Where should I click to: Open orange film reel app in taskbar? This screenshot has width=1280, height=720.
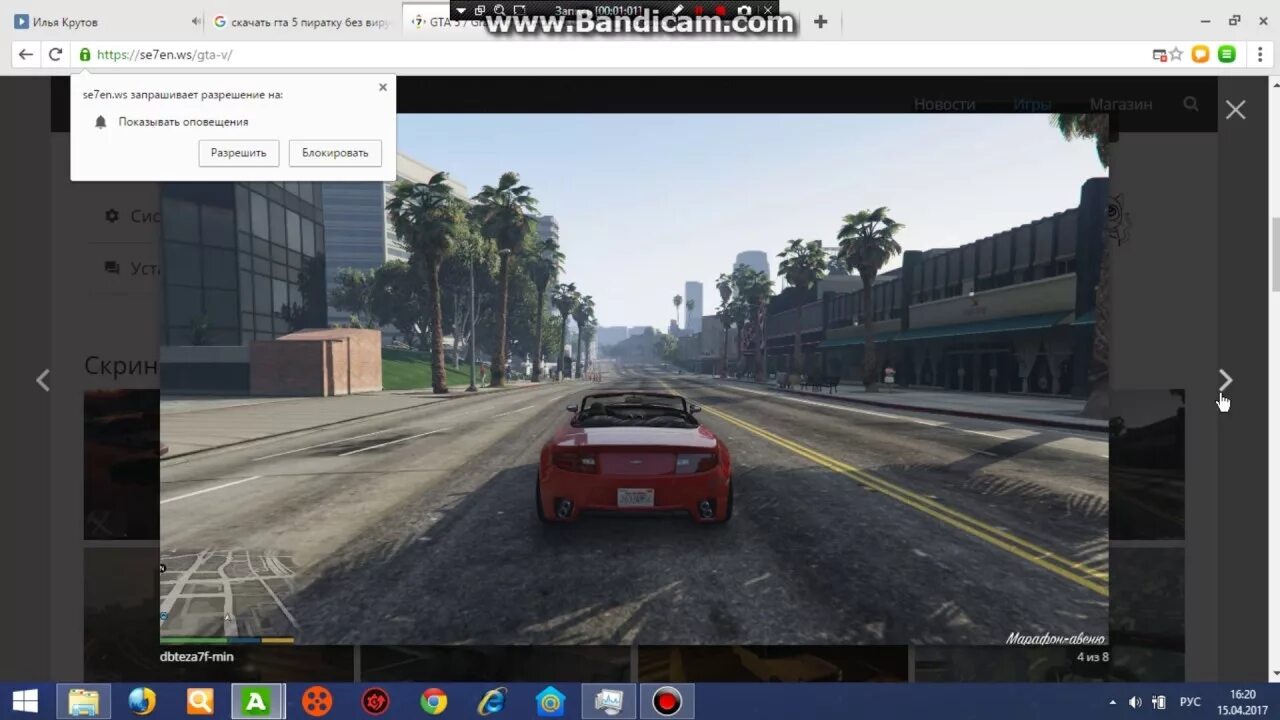[316, 701]
